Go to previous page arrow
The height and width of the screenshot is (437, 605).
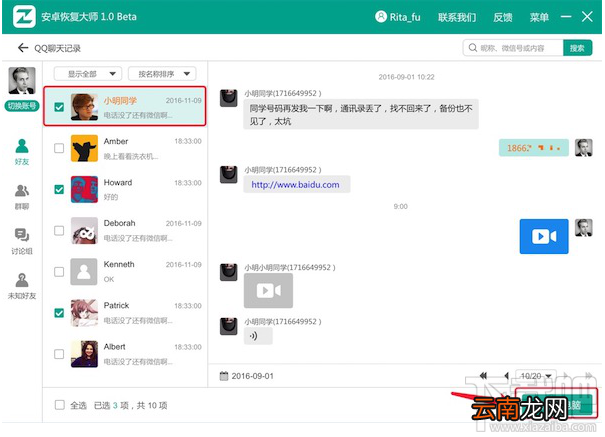(506, 375)
